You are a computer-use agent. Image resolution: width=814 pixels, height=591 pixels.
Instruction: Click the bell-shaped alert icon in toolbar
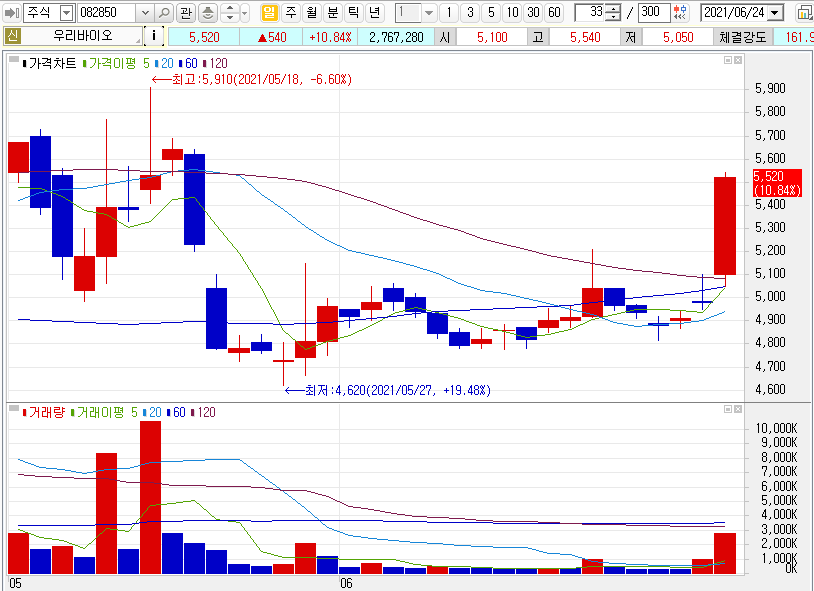[x=208, y=12]
